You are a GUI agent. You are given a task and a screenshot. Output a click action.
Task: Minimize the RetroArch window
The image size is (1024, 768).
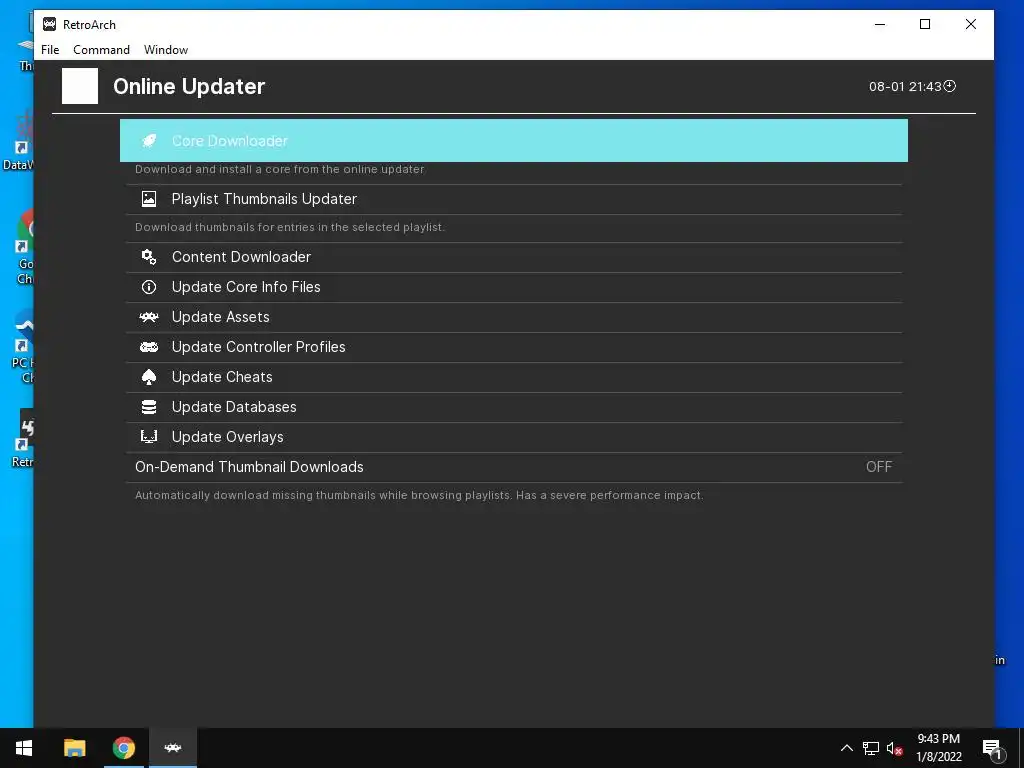[880, 24]
